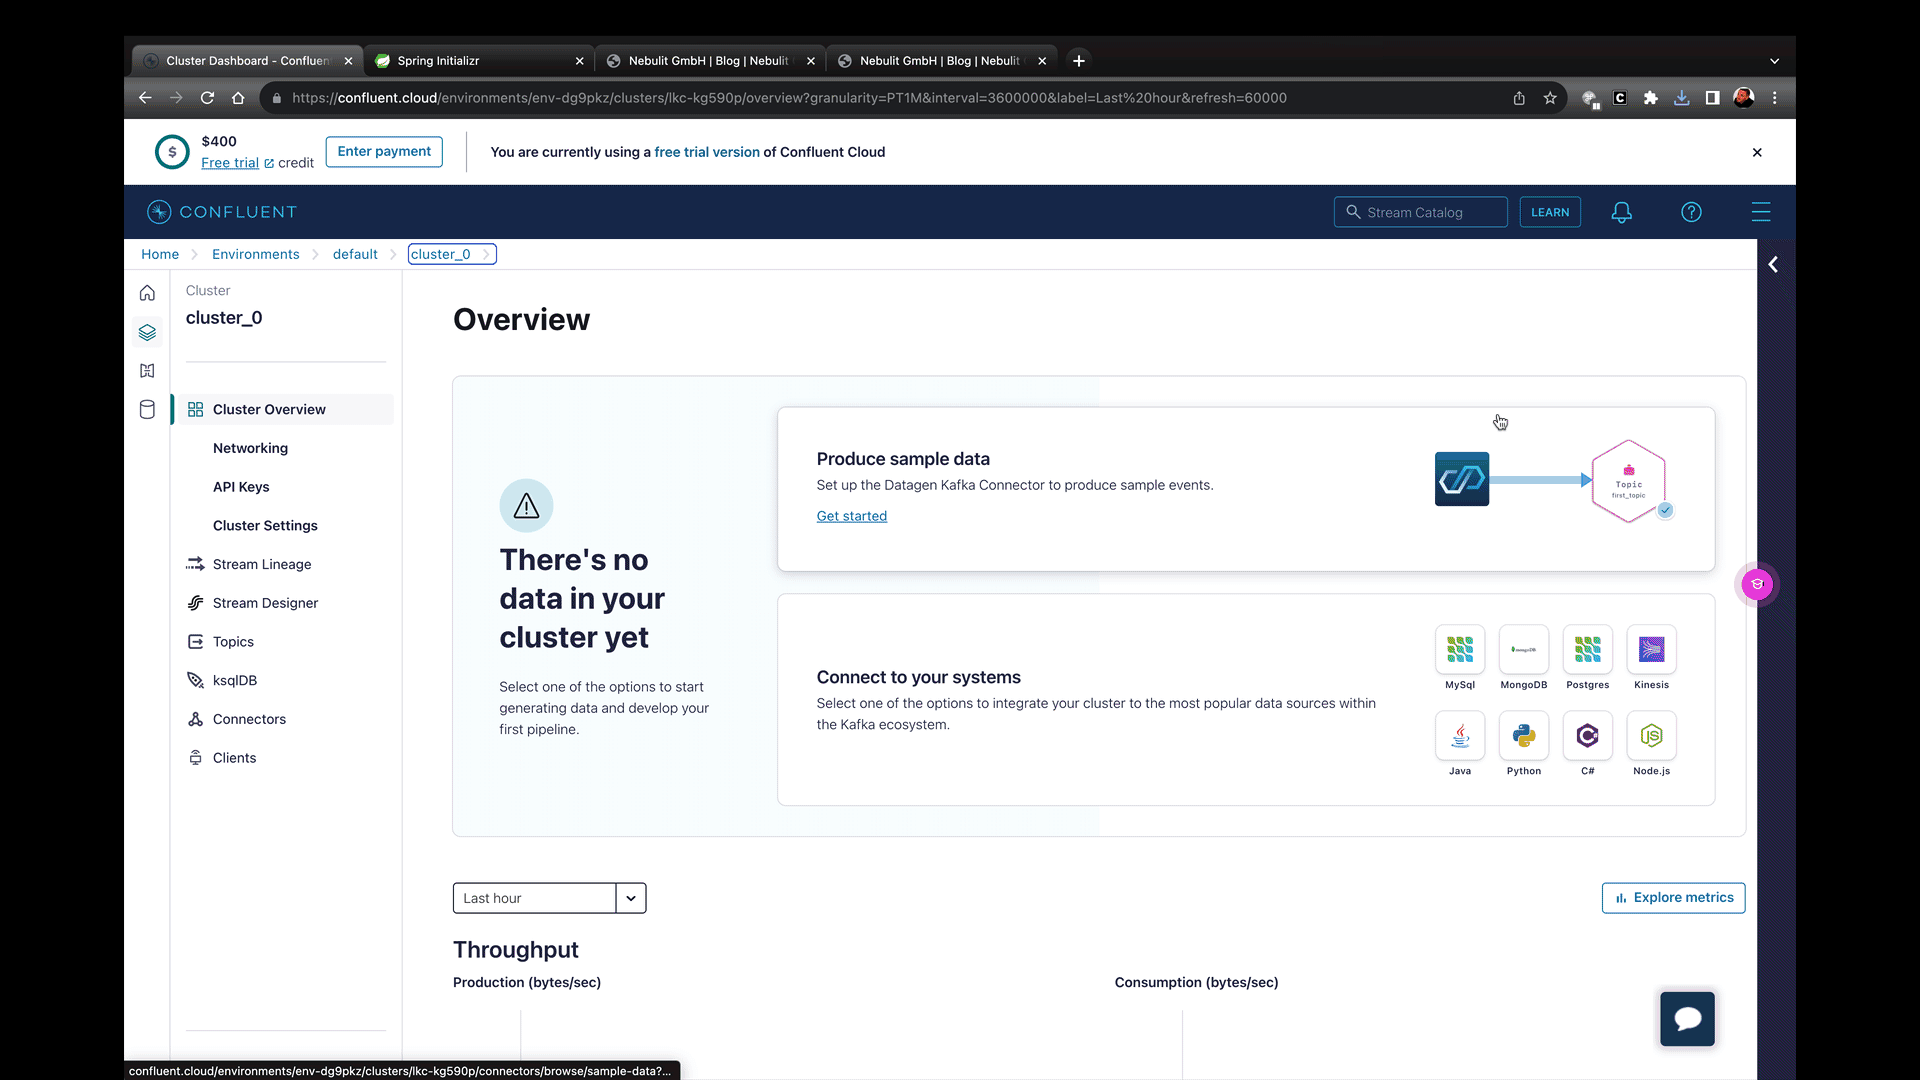Select the Kinesis integration tile
1920x1080 pixels.
[1651, 650]
